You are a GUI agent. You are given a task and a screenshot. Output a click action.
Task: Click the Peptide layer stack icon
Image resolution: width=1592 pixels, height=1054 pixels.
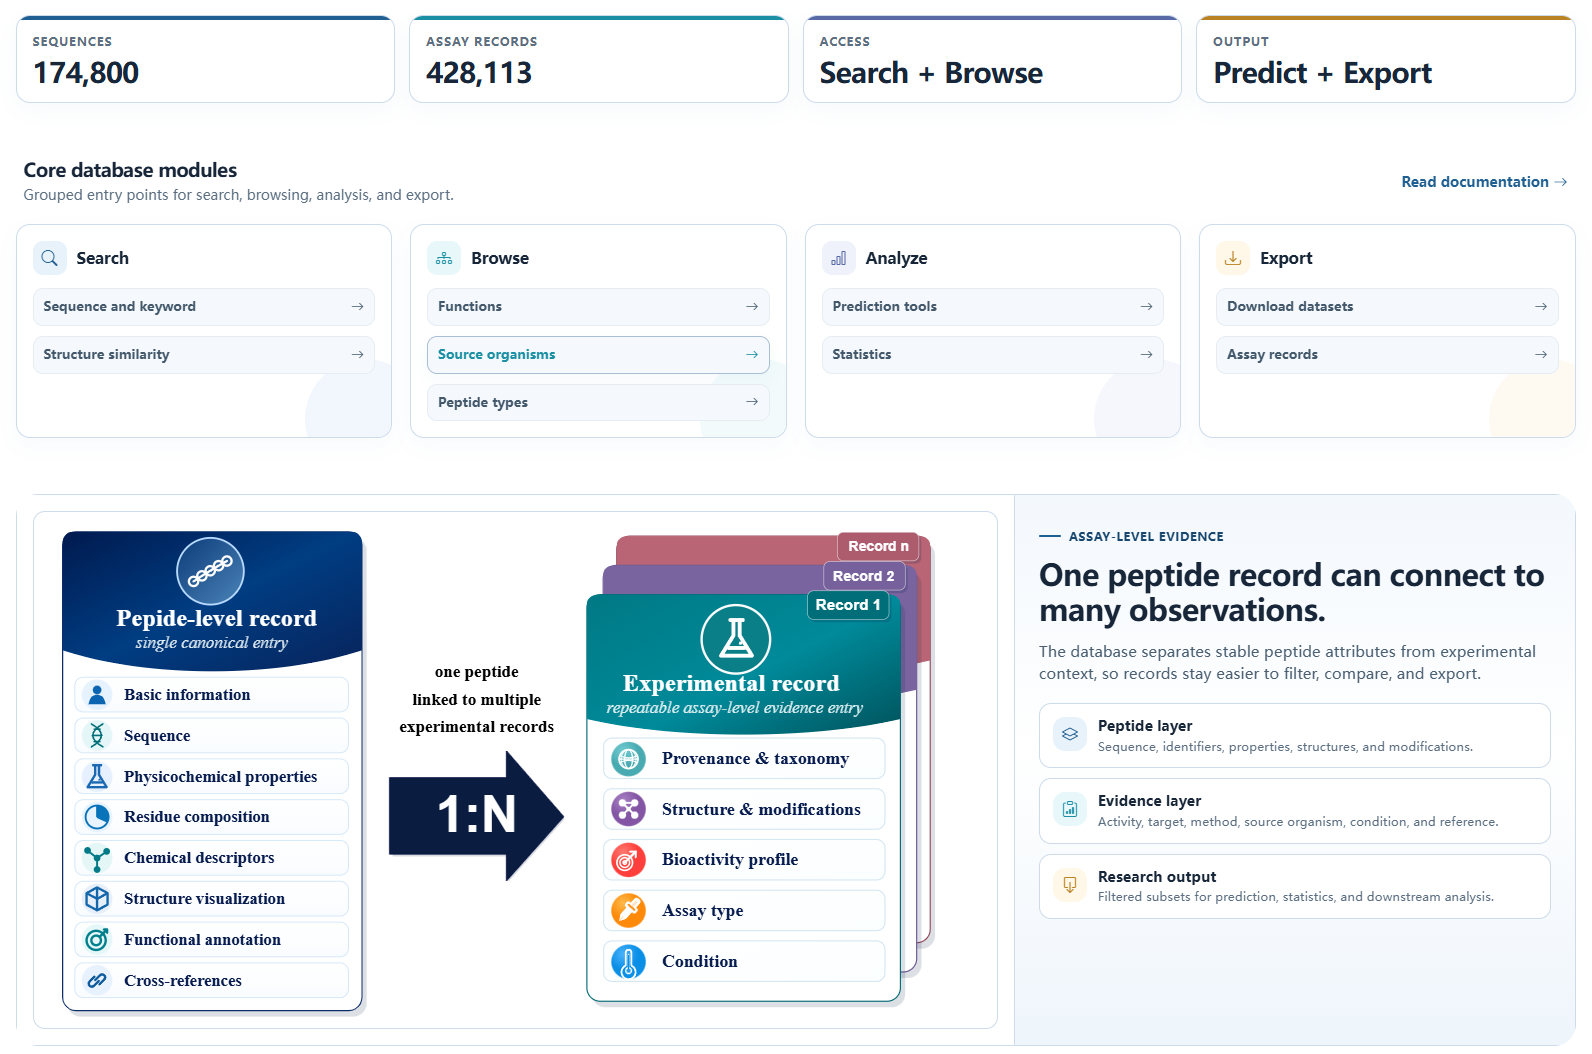tap(1070, 734)
